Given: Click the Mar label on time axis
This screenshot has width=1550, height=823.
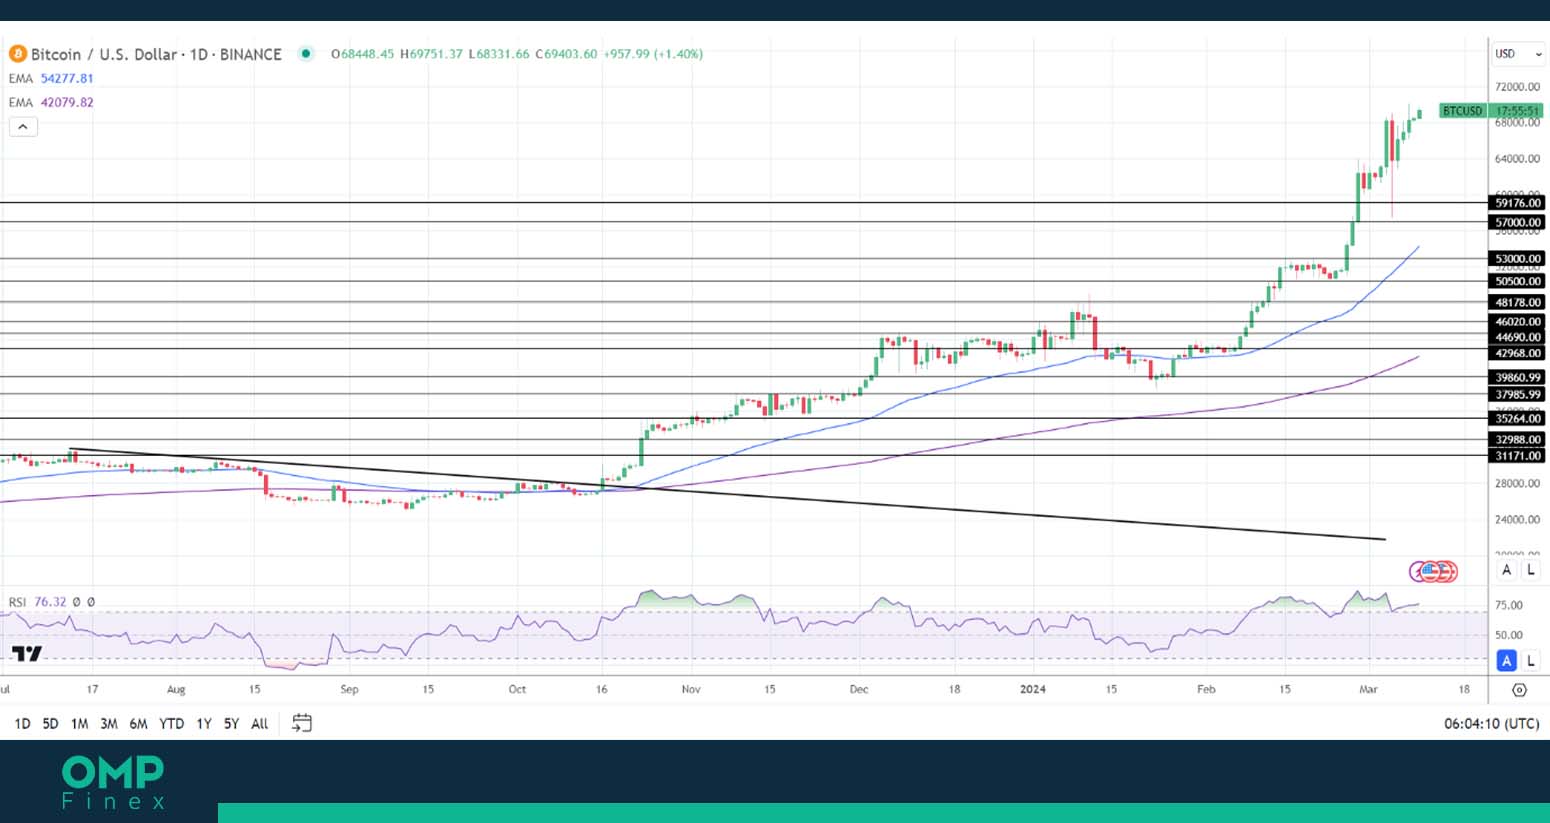Looking at the screenshot, I should (1369, 690).
